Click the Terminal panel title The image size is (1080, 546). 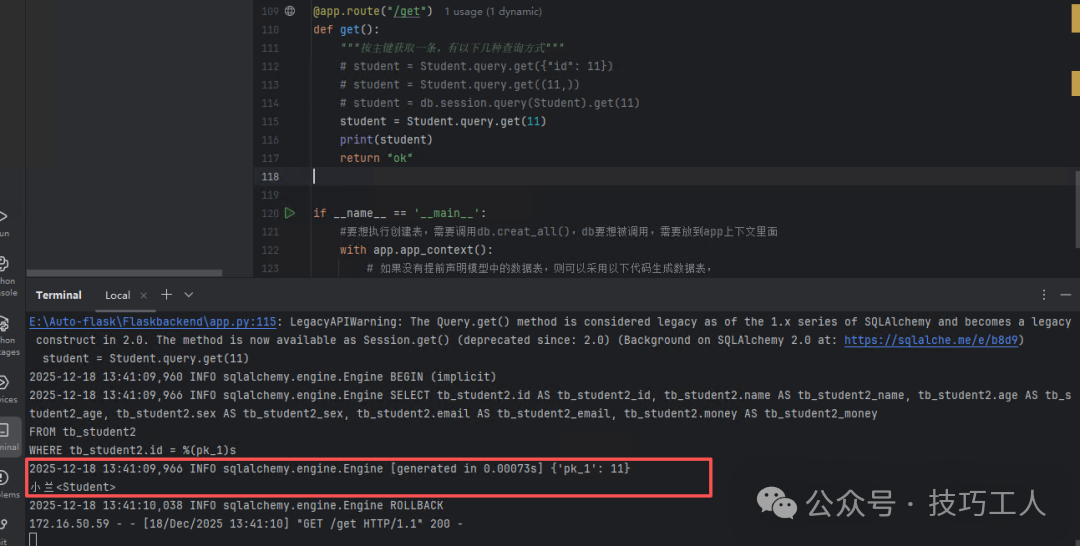coord(59,295)
